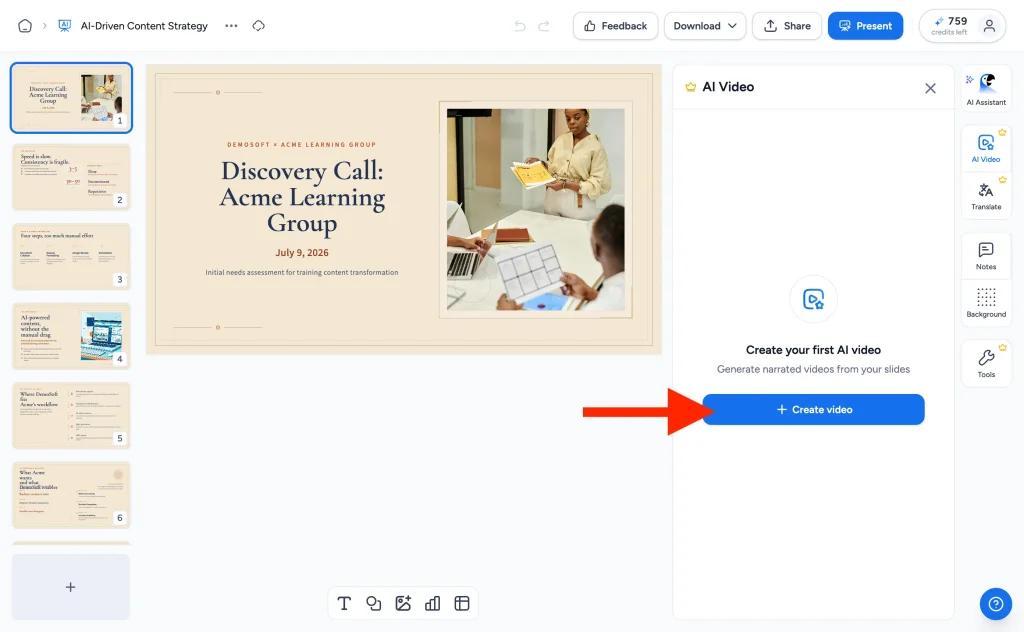Go to the home icon

(x=25, y=26)
